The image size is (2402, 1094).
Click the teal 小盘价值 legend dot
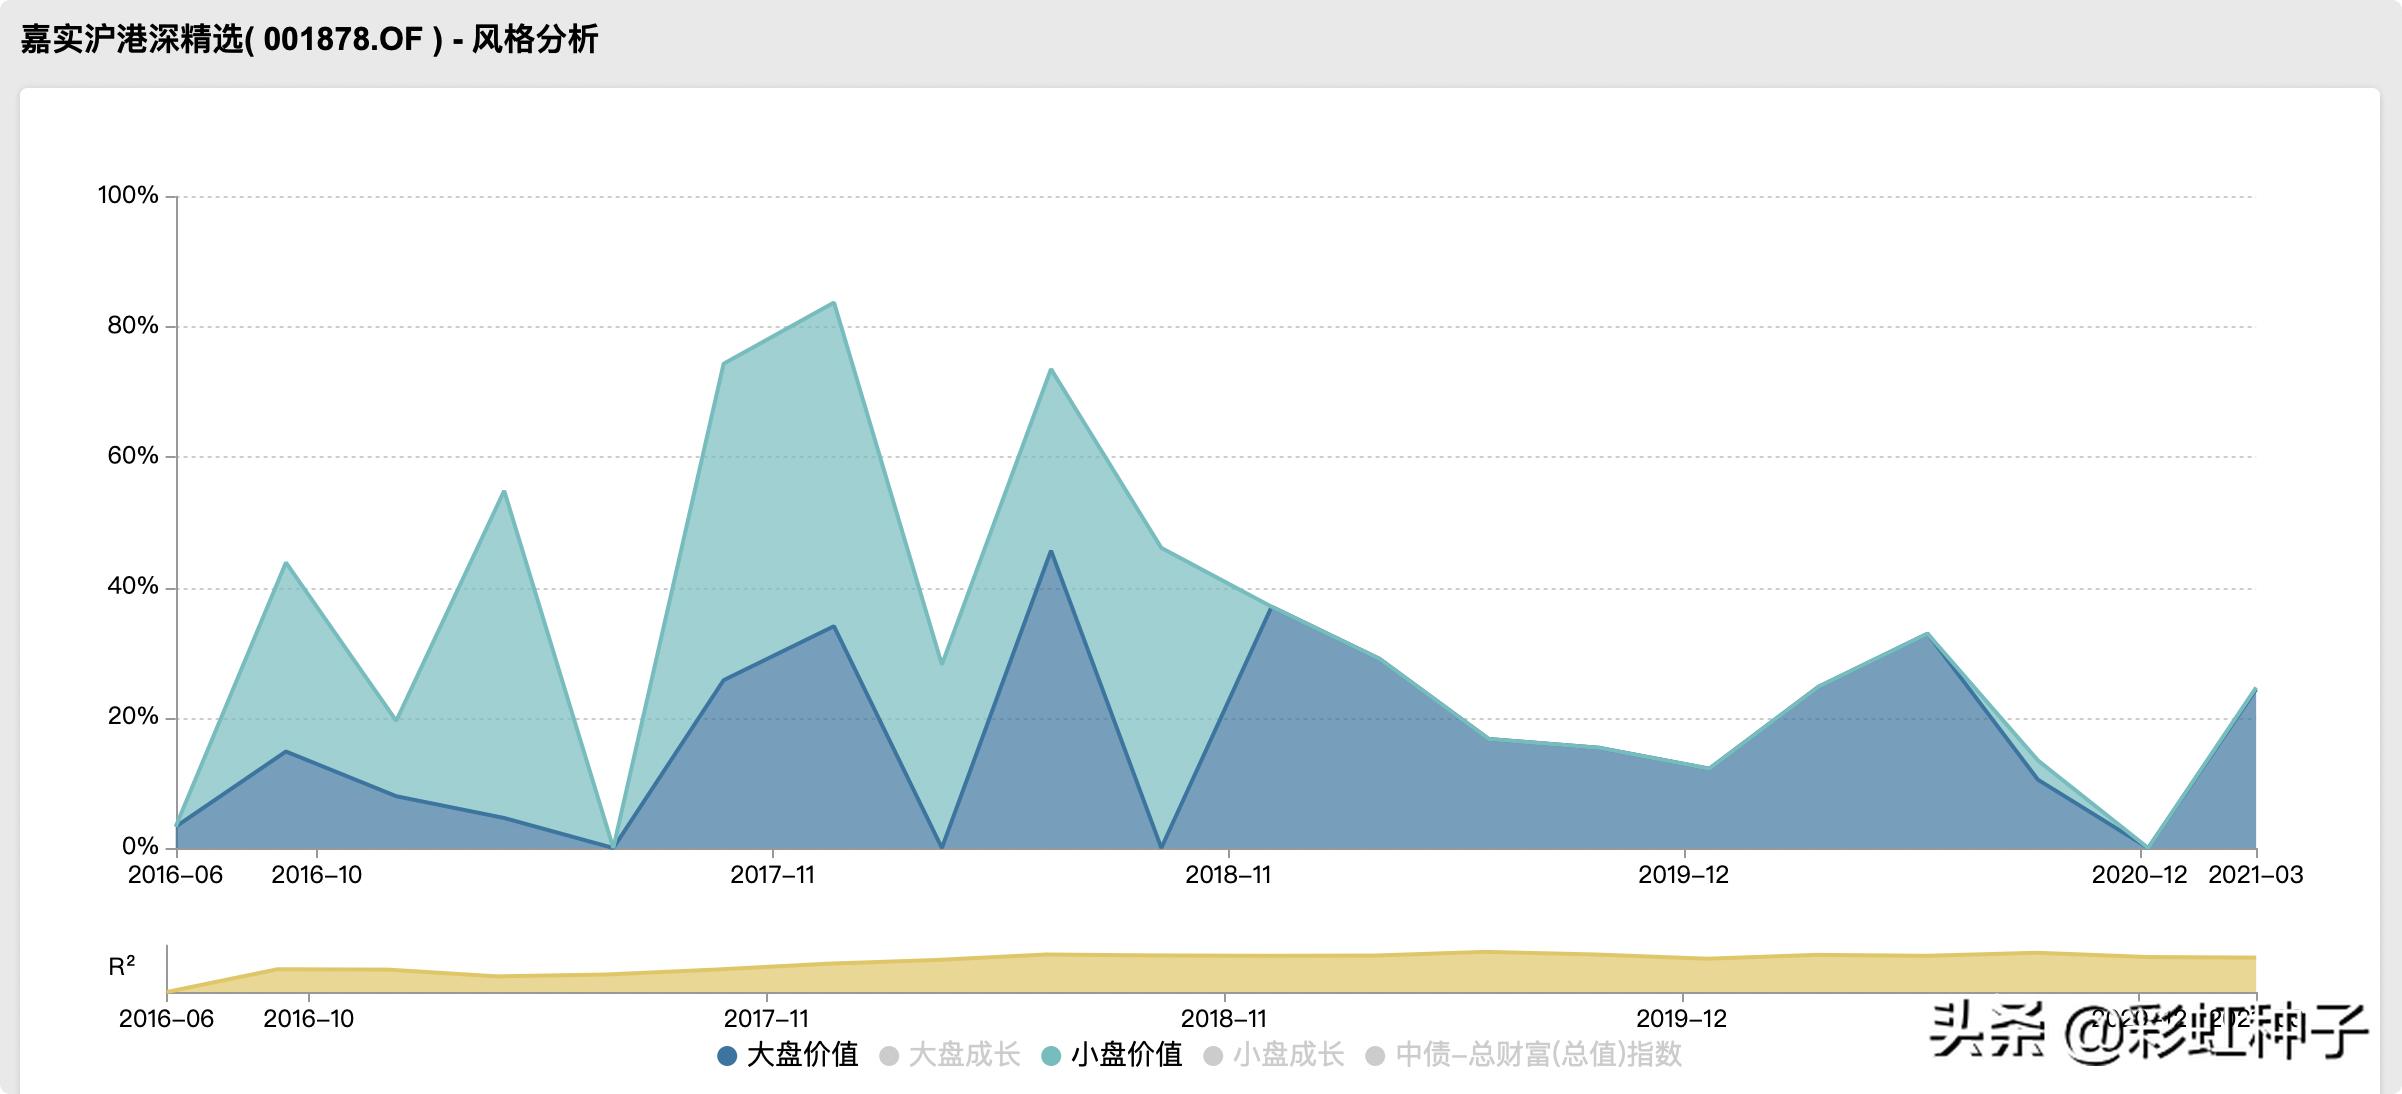click(1051, 1056)
